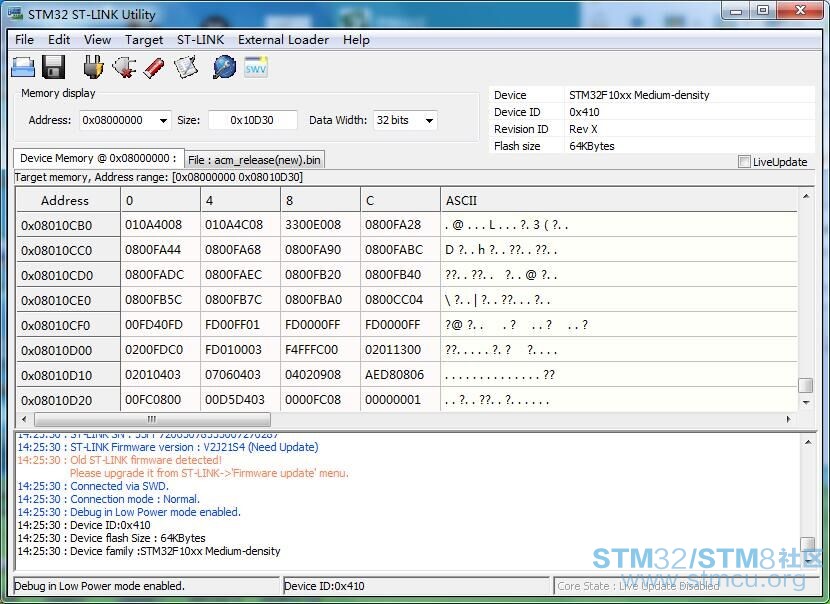830x604 pixels.
Task: Click log line 'Device flash Size : 64KBytes'
Action: 138,538
